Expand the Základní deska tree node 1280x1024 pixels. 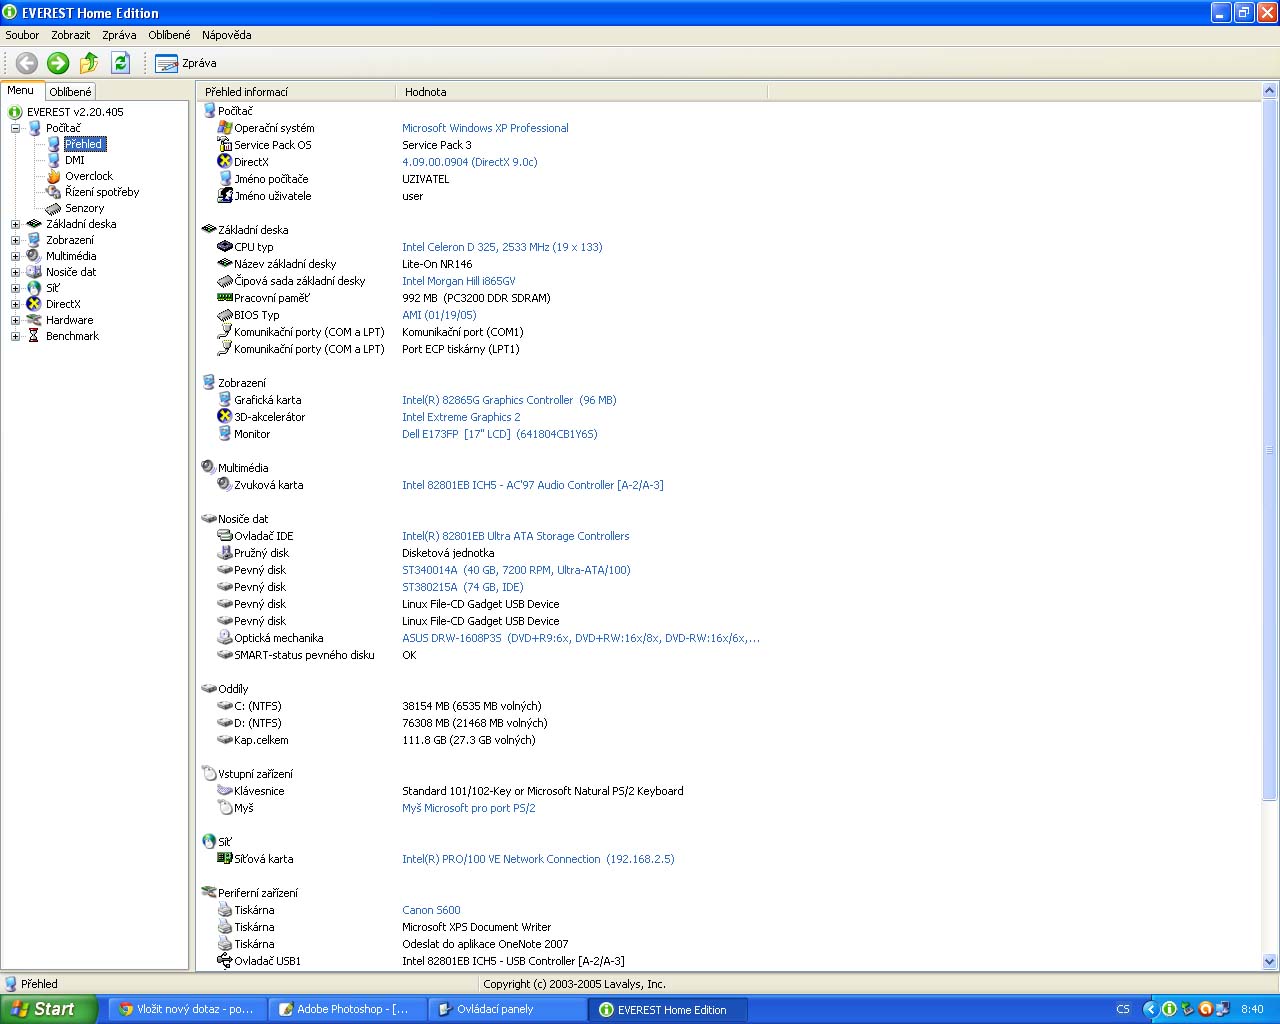click(x=15, y=224)
